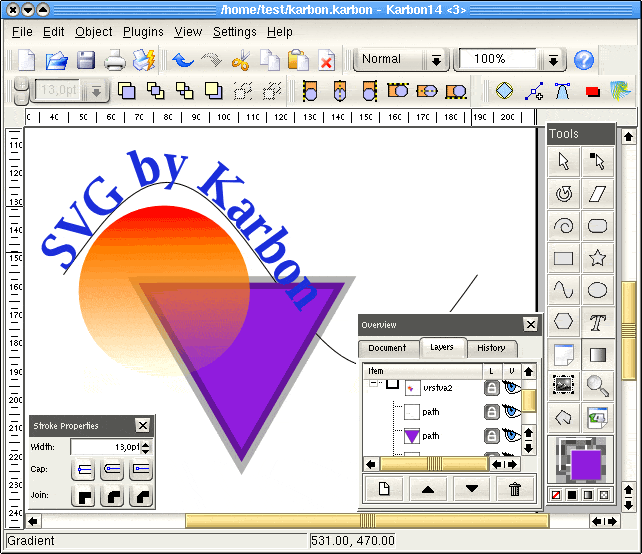Toggle visibility eye of vrstva2 layer

coord(511,387)
